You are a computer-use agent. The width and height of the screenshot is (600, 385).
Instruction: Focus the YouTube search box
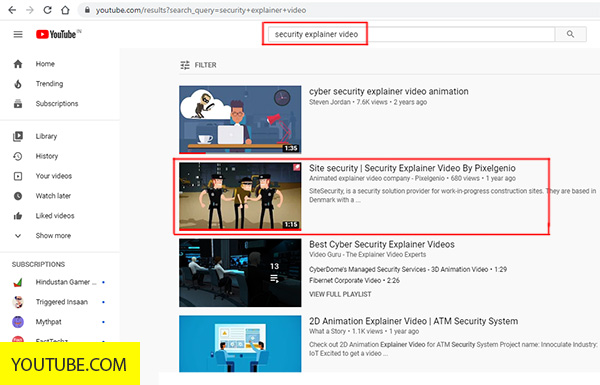coord(411,34)
